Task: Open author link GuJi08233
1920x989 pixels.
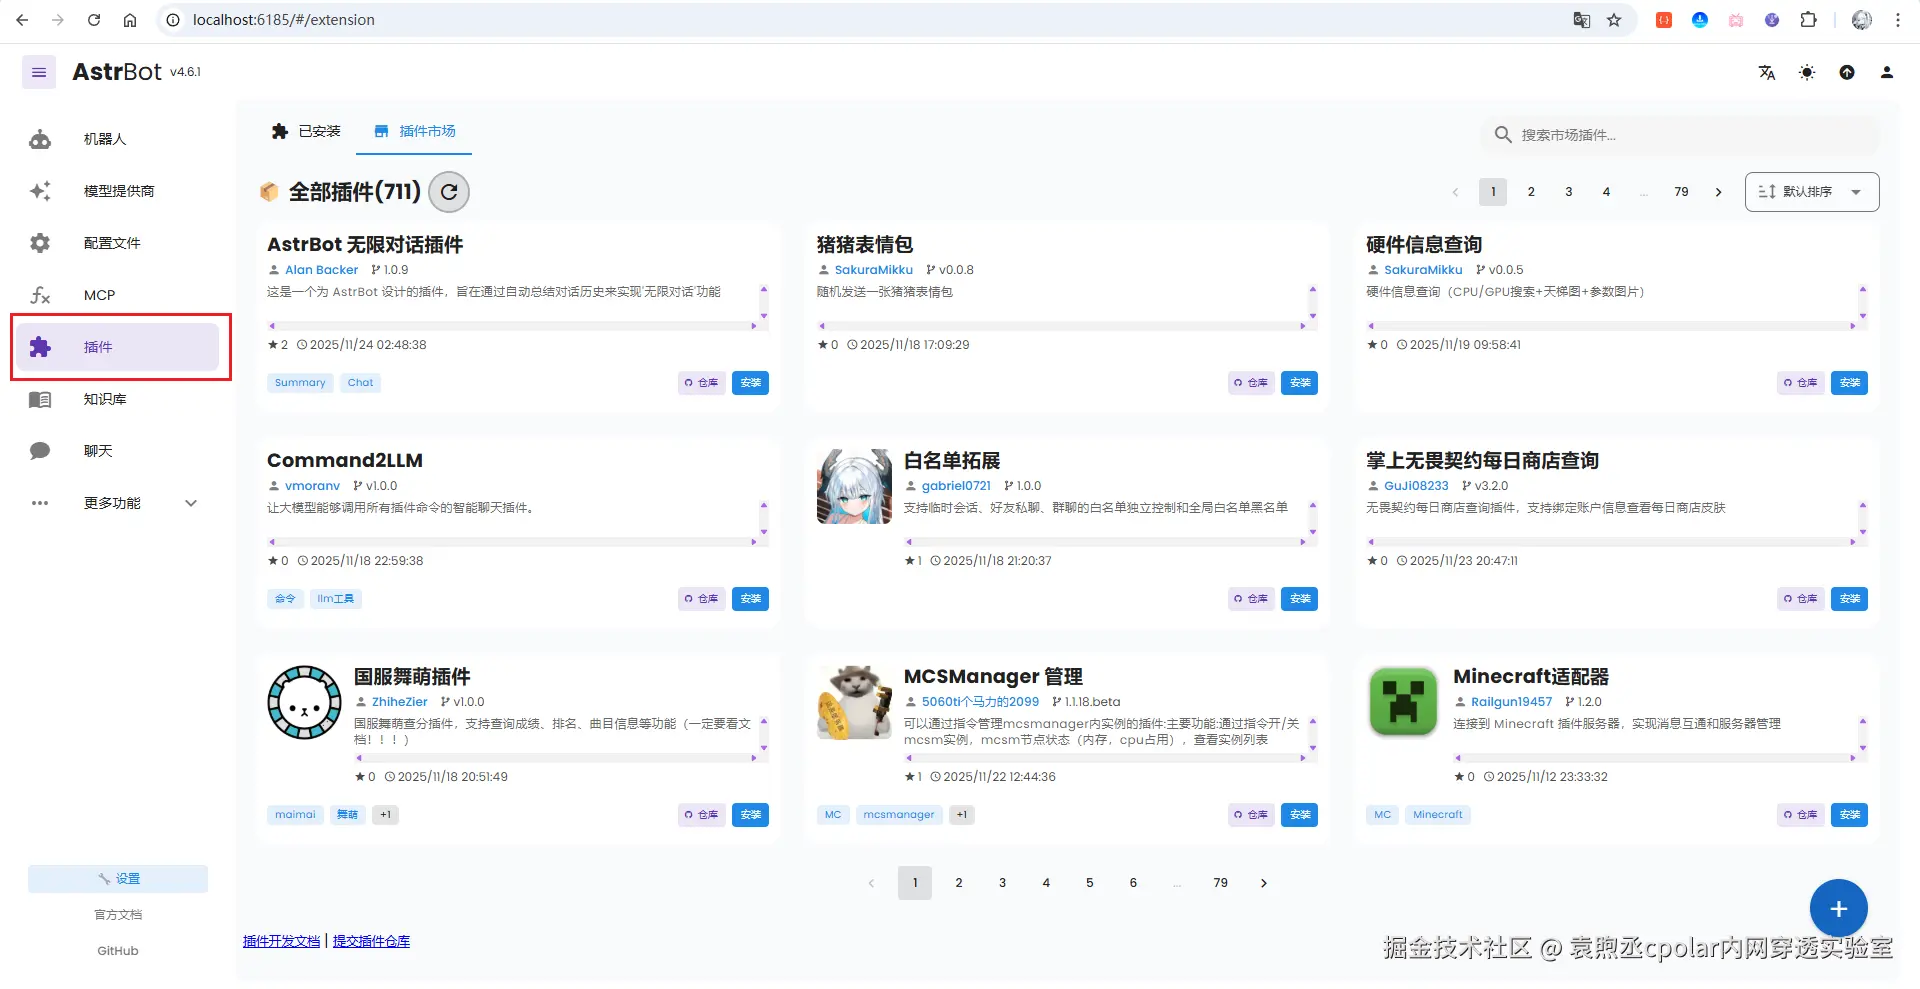Action: click(x=1416, y=486)
